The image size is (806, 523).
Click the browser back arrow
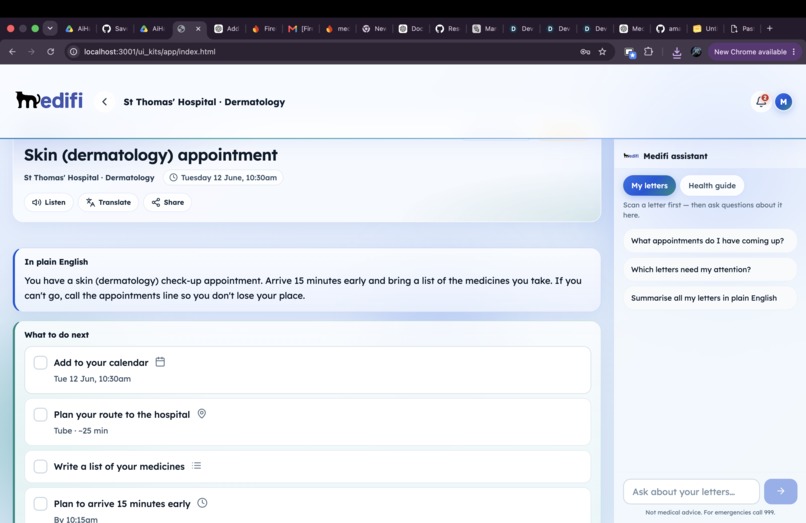[12, 51]
